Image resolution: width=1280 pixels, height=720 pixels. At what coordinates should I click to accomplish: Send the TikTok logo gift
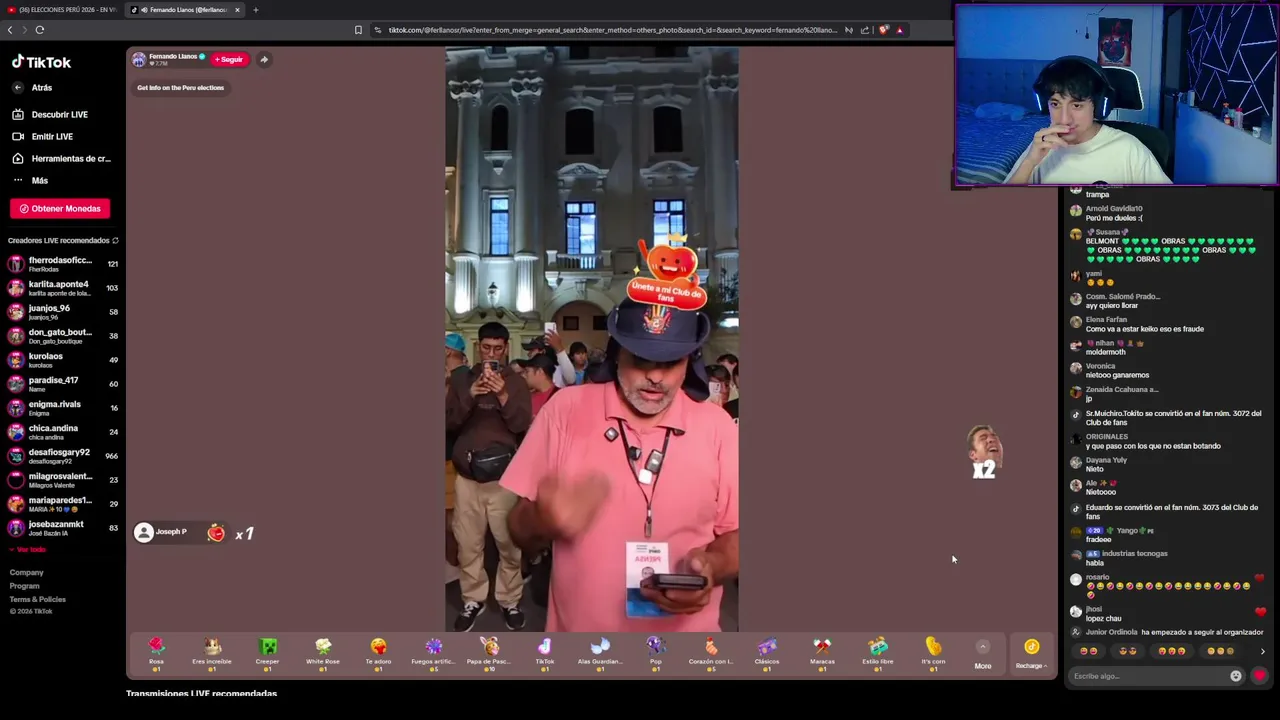[544, 653]
